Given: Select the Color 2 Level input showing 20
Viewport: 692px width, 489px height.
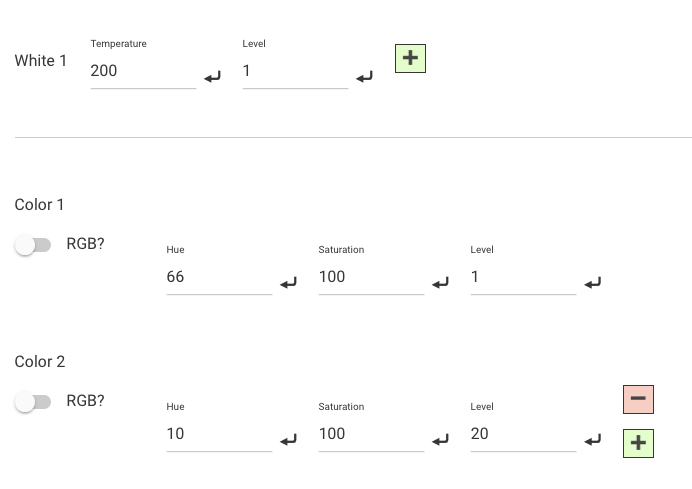Looking at the screenshot, I should click(523, 434).
